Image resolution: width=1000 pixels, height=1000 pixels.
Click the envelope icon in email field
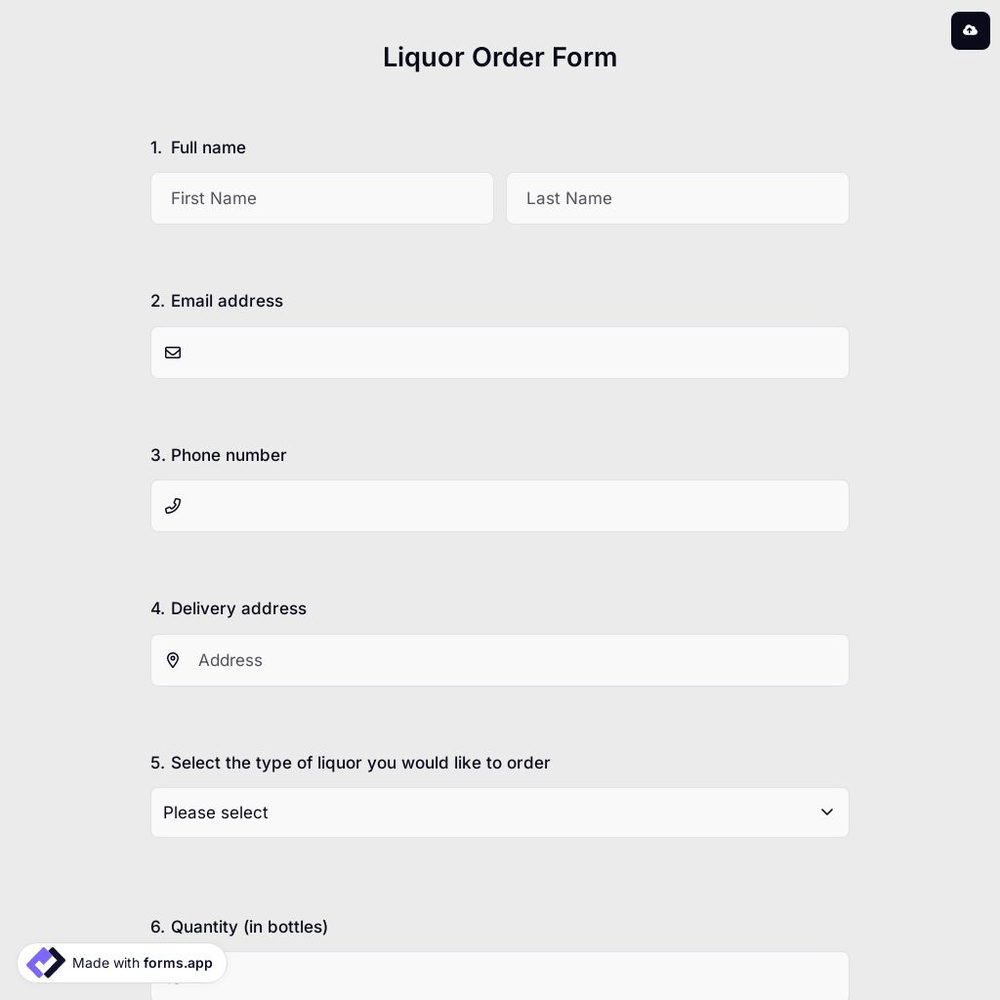click(172, 352)
